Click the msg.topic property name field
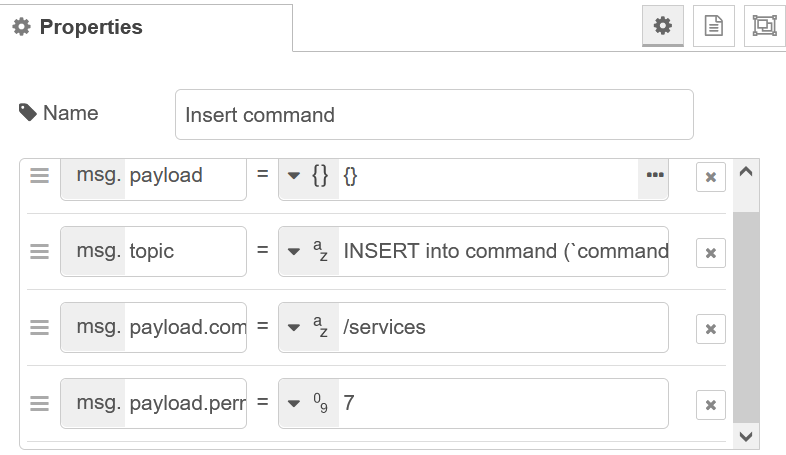This screenshot has width=786, height=455. [x=185, y=252]
